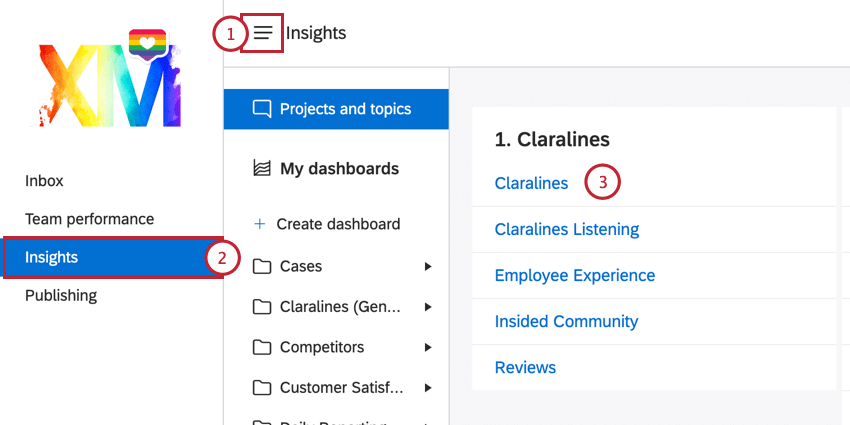Click the Create dashboard button
This screenshot has height=425, width=850.
click(338, 224)
